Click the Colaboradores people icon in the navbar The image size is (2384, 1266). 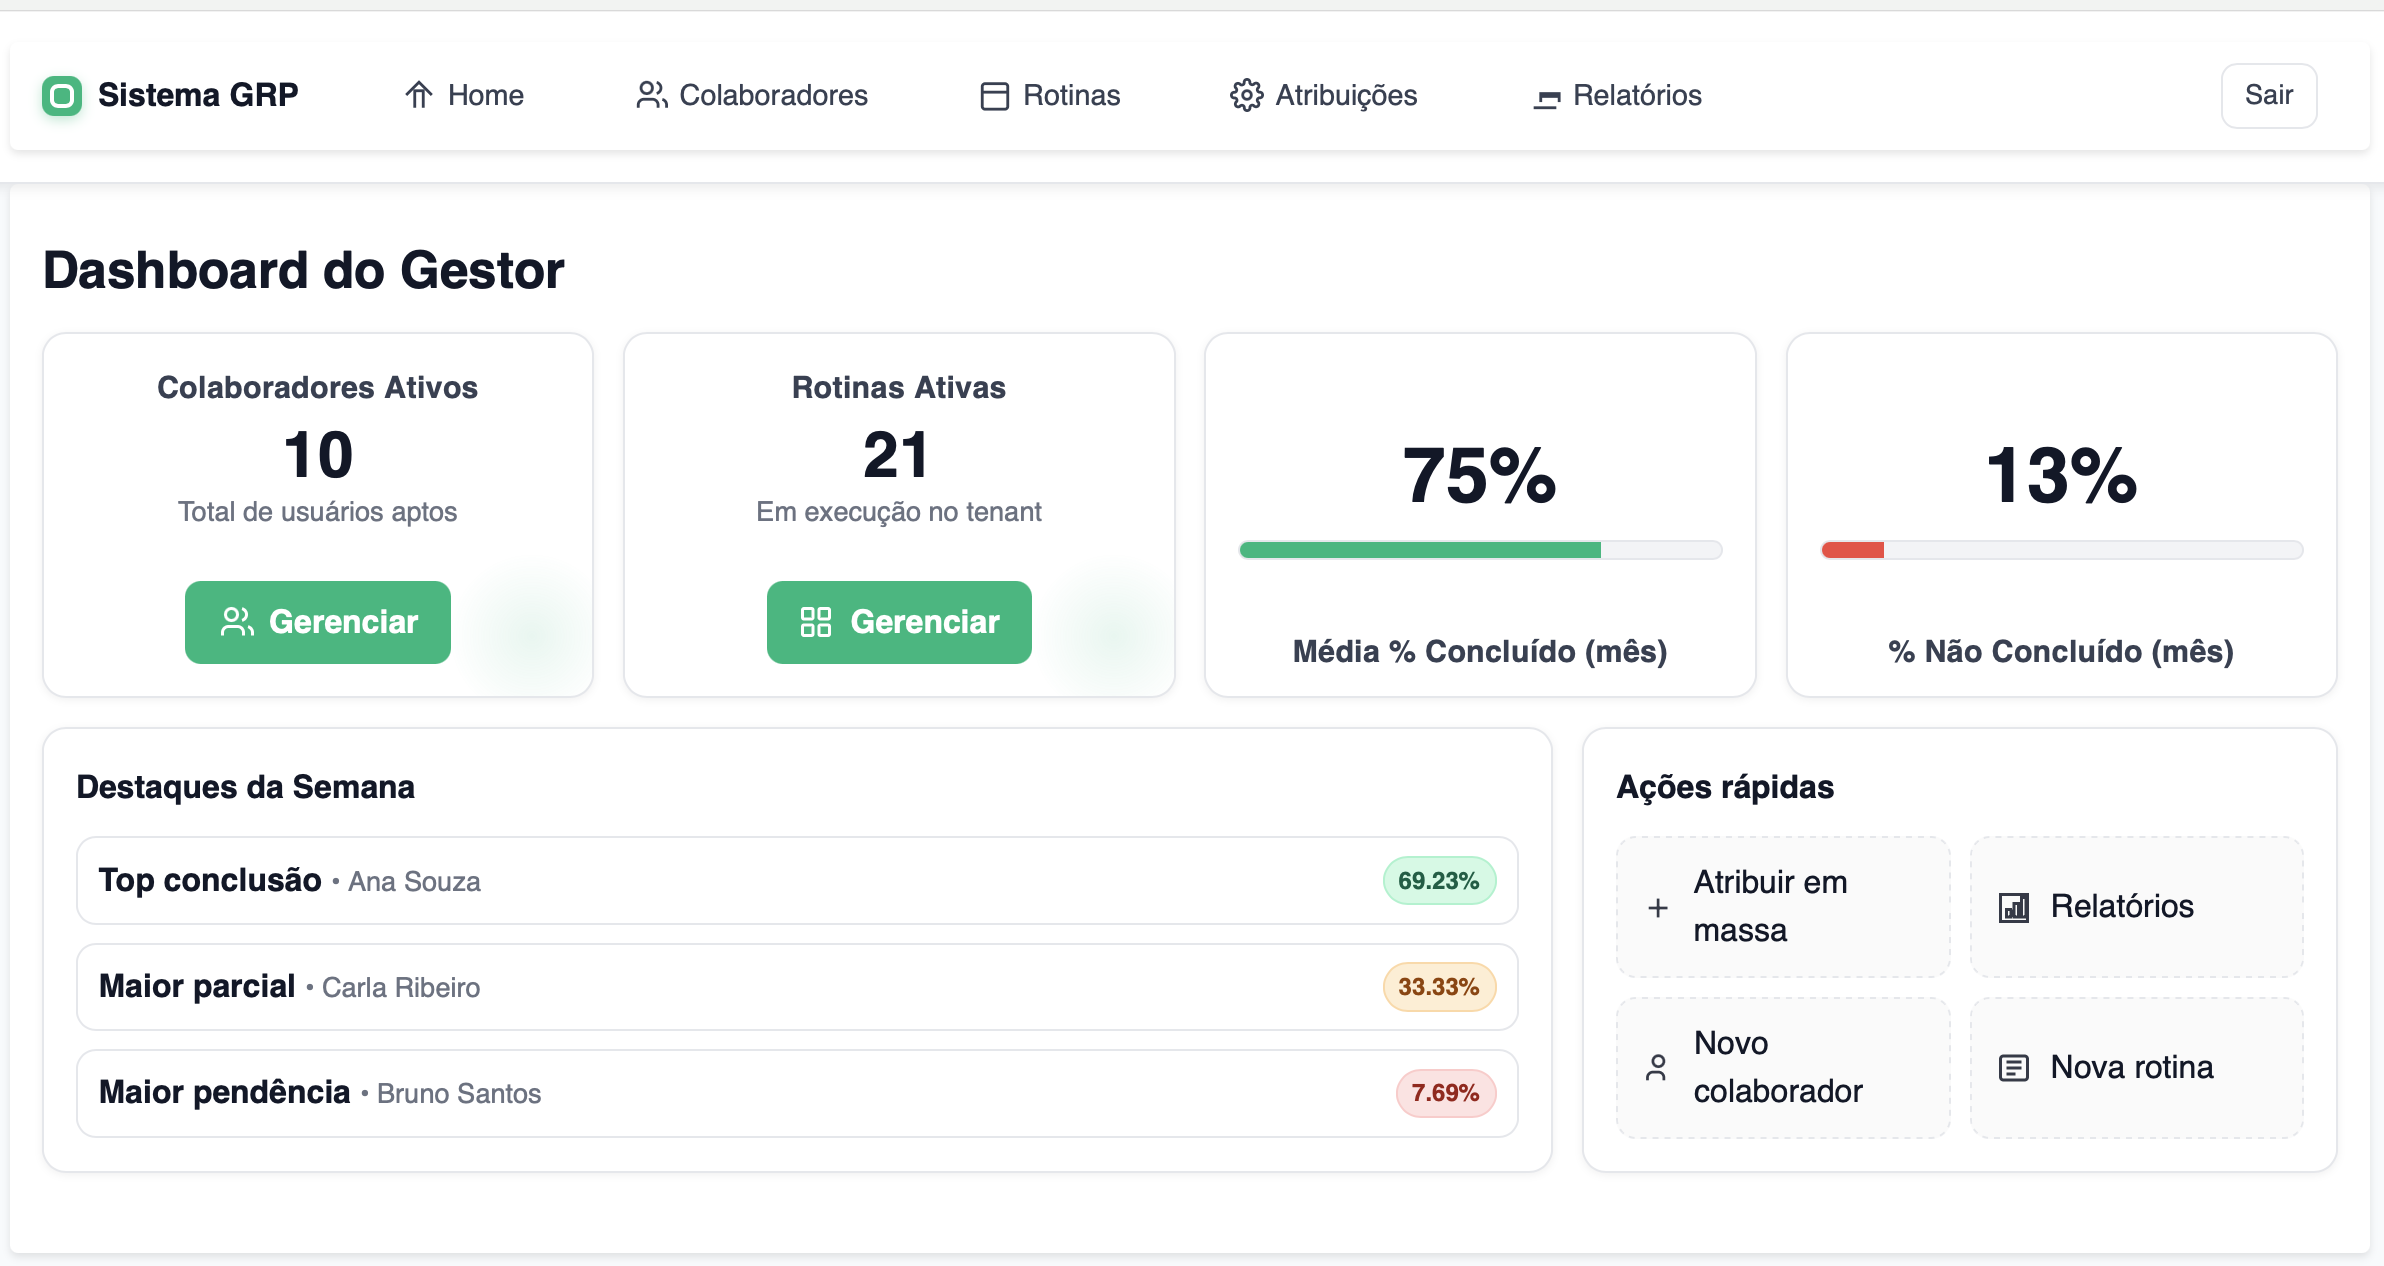(652, 95)
